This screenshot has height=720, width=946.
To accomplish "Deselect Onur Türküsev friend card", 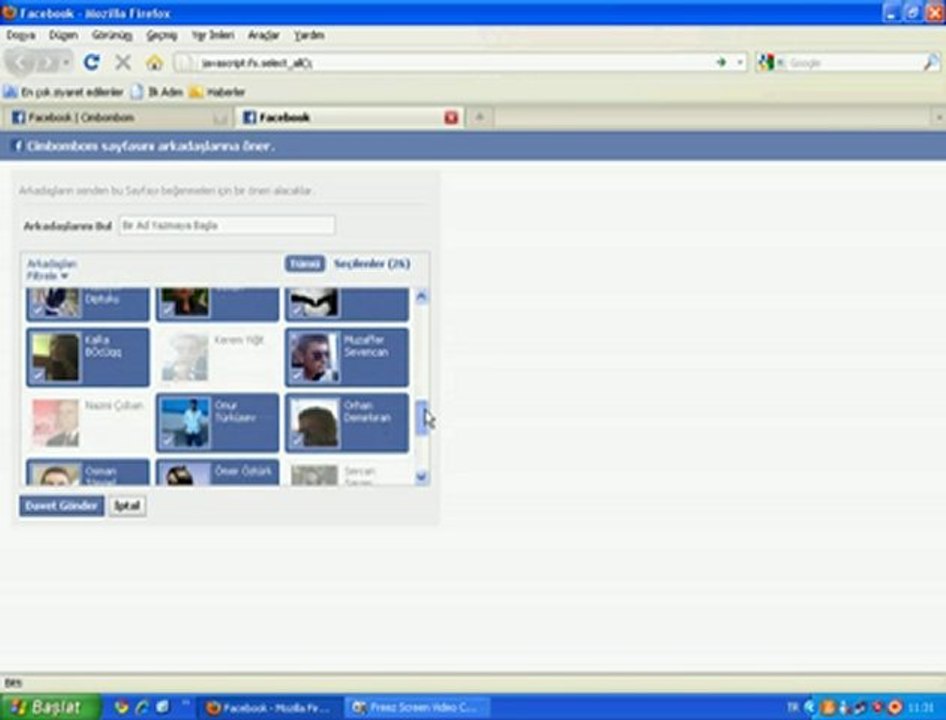I will click(217, 422).
